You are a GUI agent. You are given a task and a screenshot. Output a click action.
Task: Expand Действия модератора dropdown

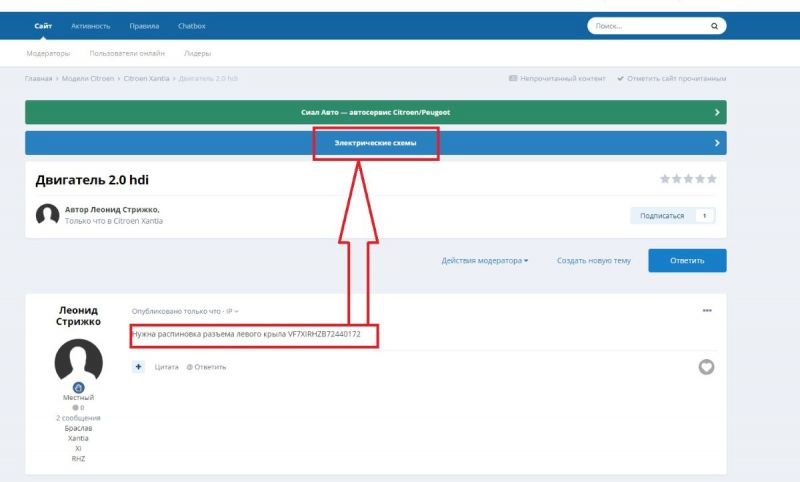(x=485, y=261)
